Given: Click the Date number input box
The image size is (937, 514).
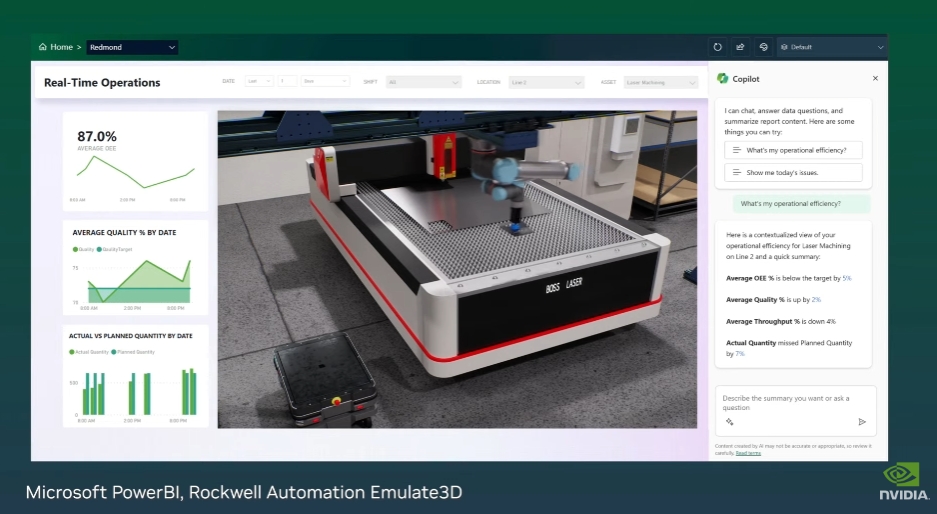Looking at the screenshot, I should 287,81.
